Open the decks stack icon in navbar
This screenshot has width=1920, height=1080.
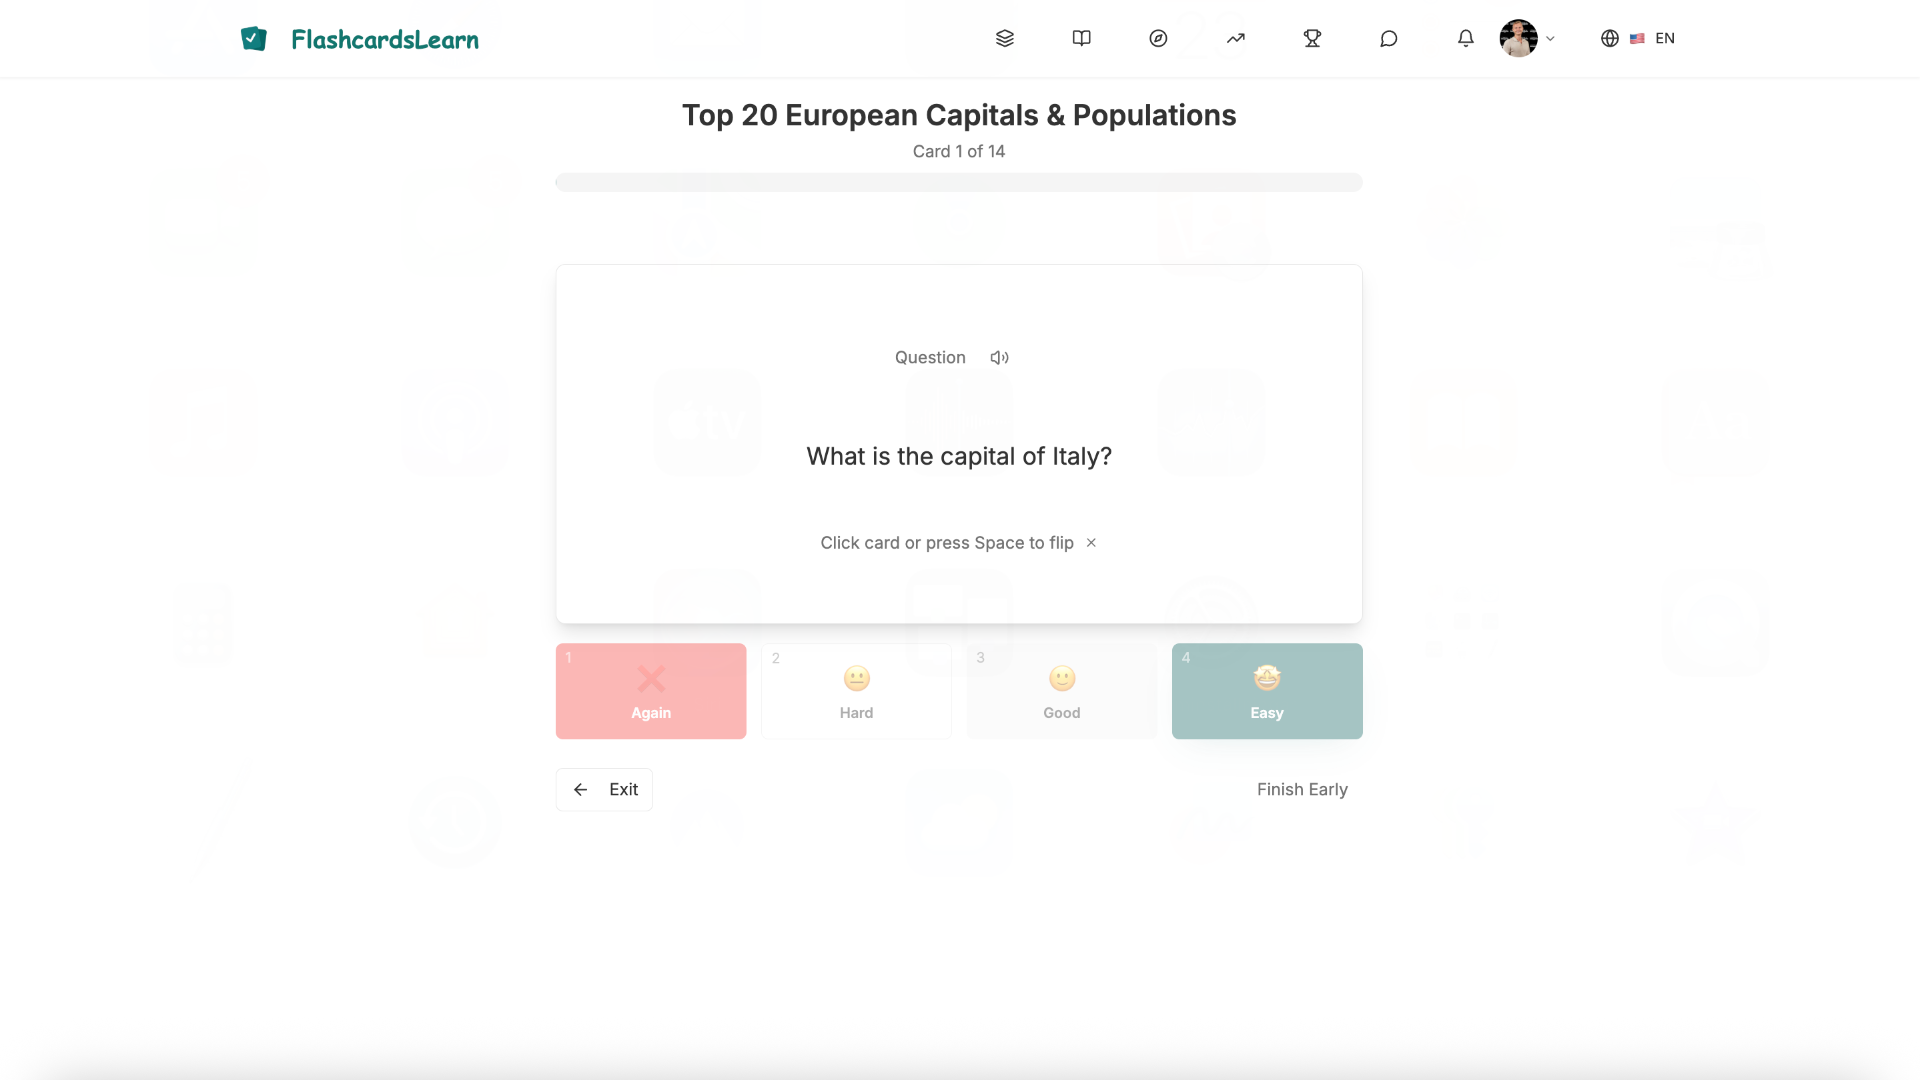click(1005, 38)
